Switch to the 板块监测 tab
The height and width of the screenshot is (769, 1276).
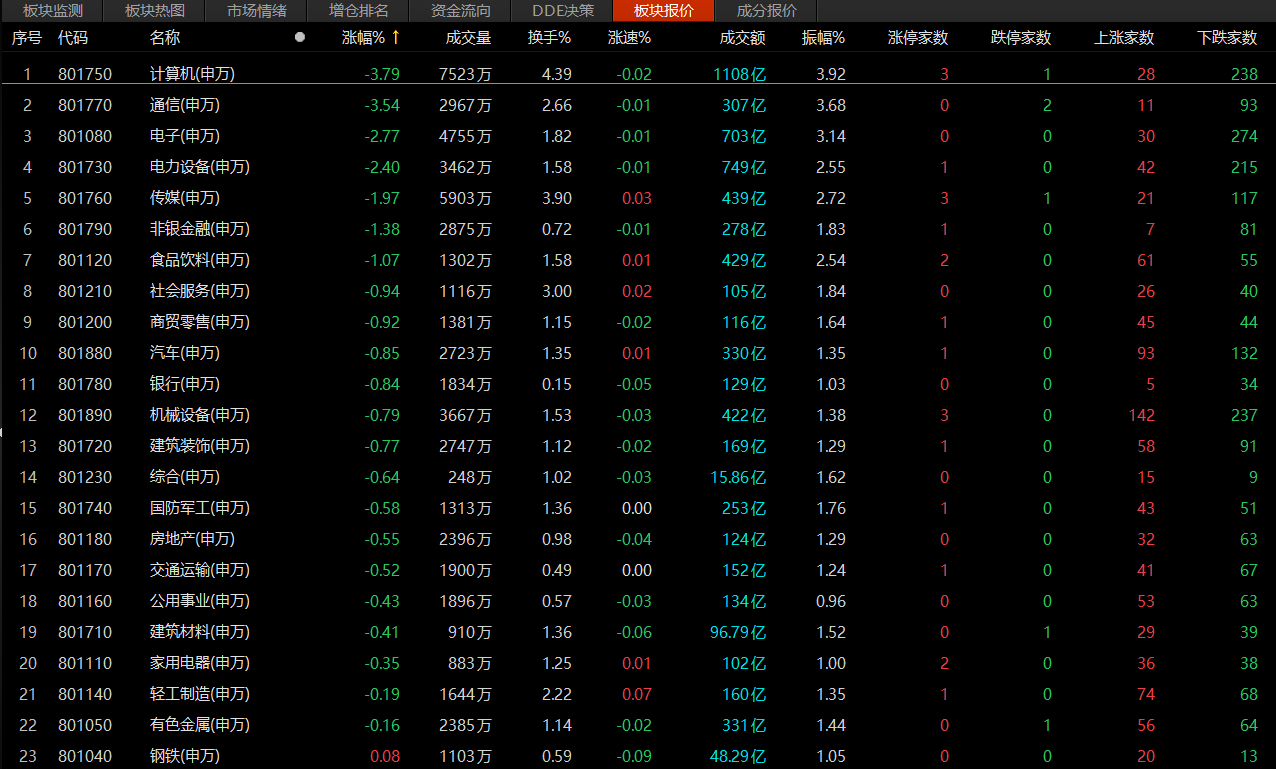click(x=53, y=11)
